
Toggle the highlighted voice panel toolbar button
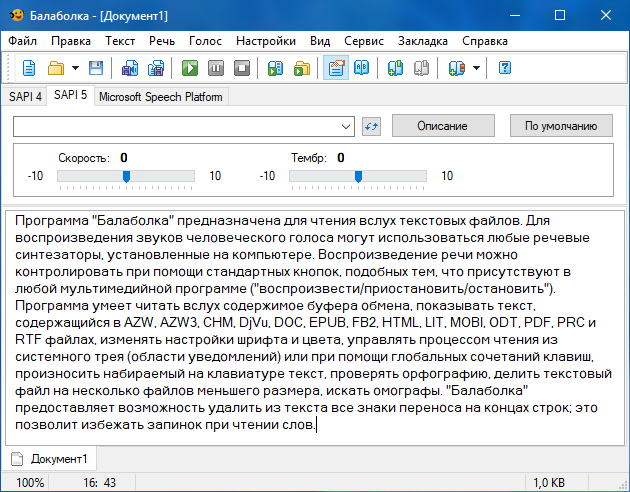click(x=336, y=68)
